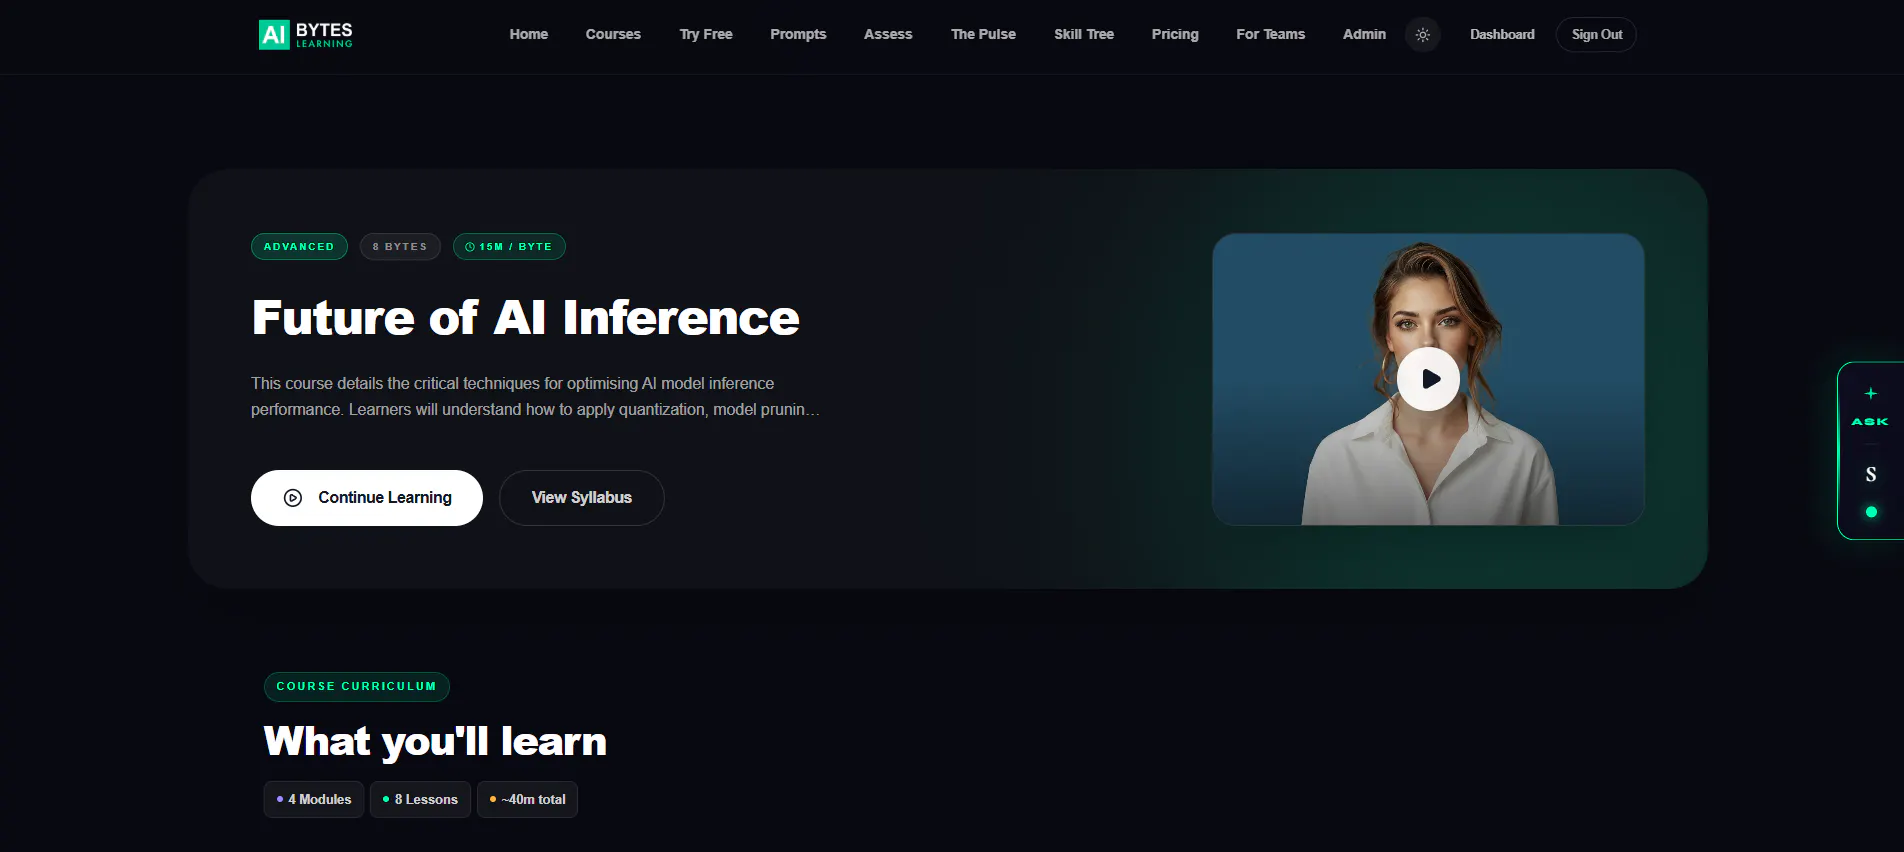
Task: Click the 4 Modules chip
Action: point(314,800)
